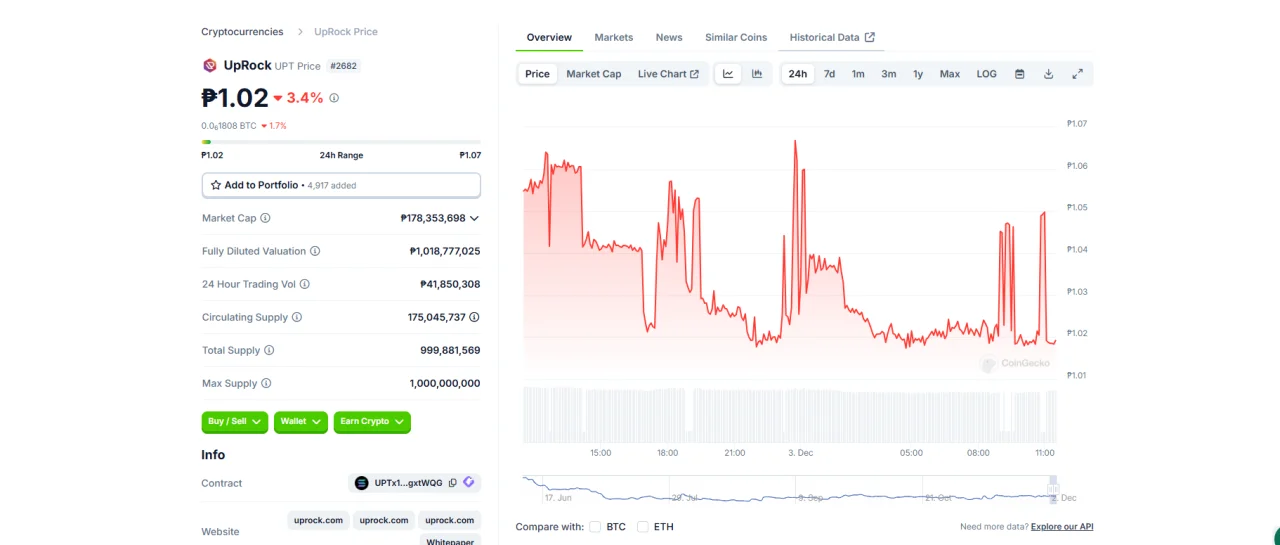Open the Explore our API link
The image size is (1280, 545).
point(1062,526)
